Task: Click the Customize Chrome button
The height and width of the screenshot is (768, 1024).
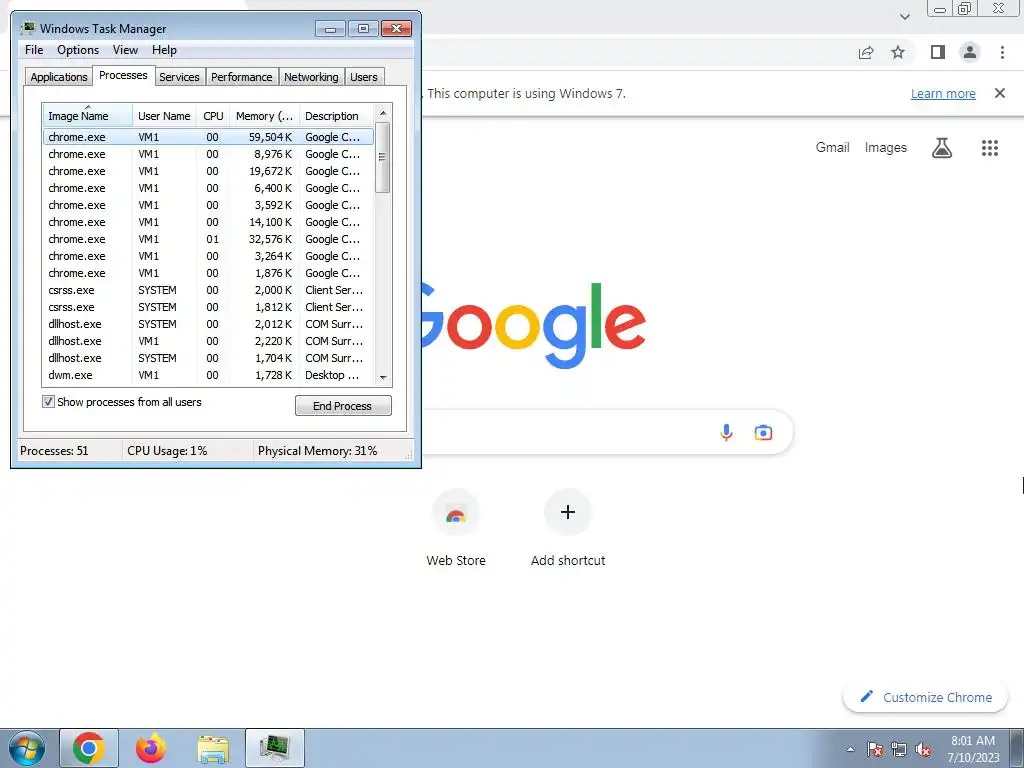Action: point(925,697)
